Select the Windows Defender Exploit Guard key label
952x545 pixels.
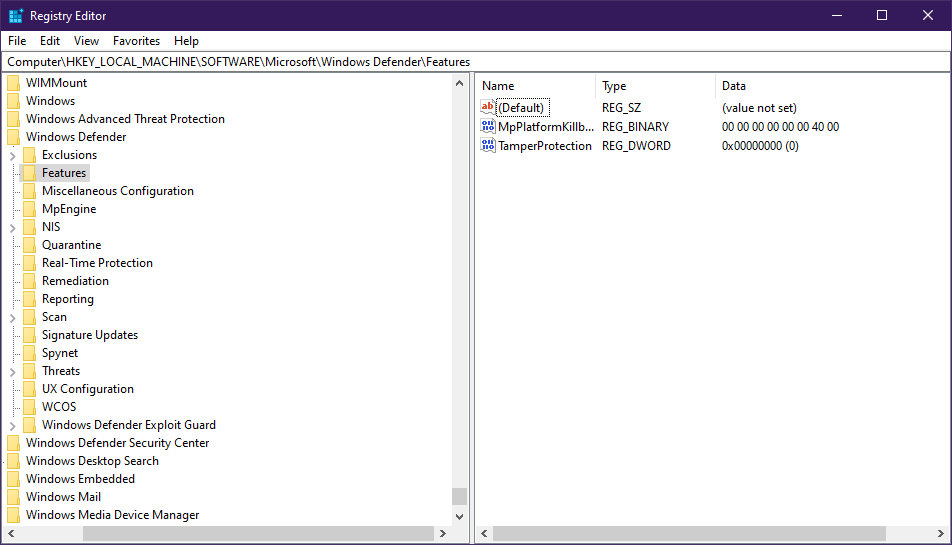(129, 425)
